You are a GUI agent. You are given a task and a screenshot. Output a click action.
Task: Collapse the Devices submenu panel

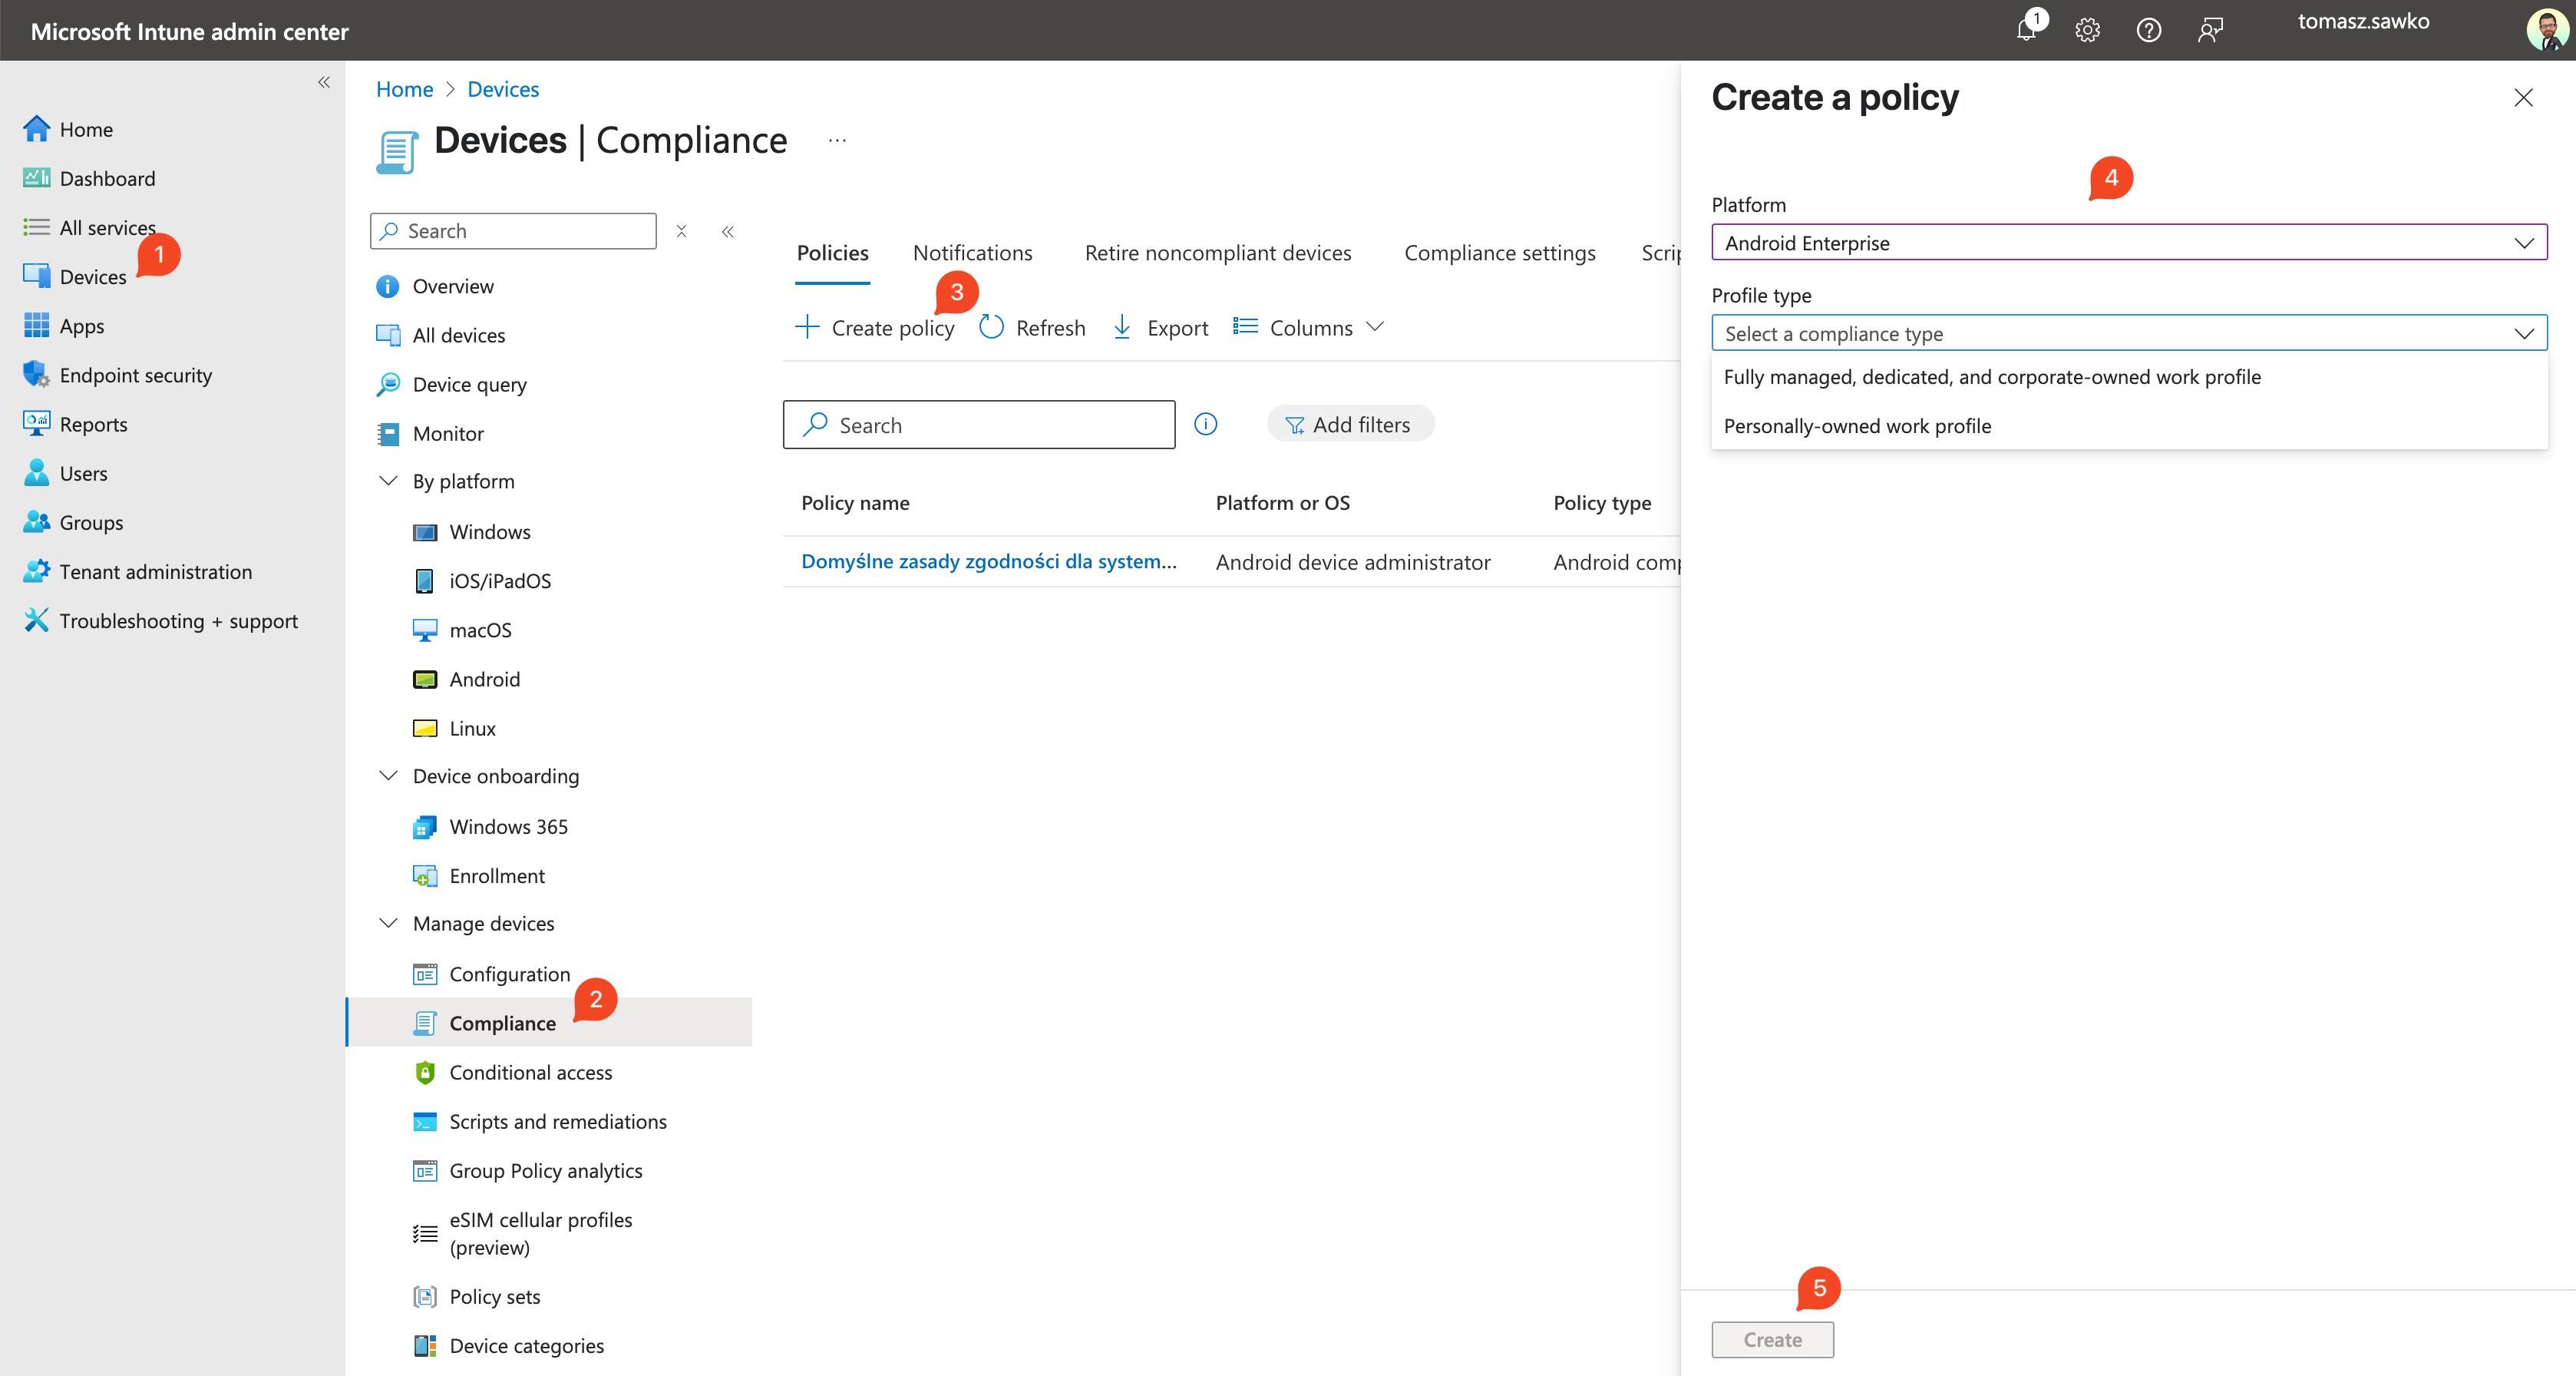pyautogui.click(x=728, y=231)
